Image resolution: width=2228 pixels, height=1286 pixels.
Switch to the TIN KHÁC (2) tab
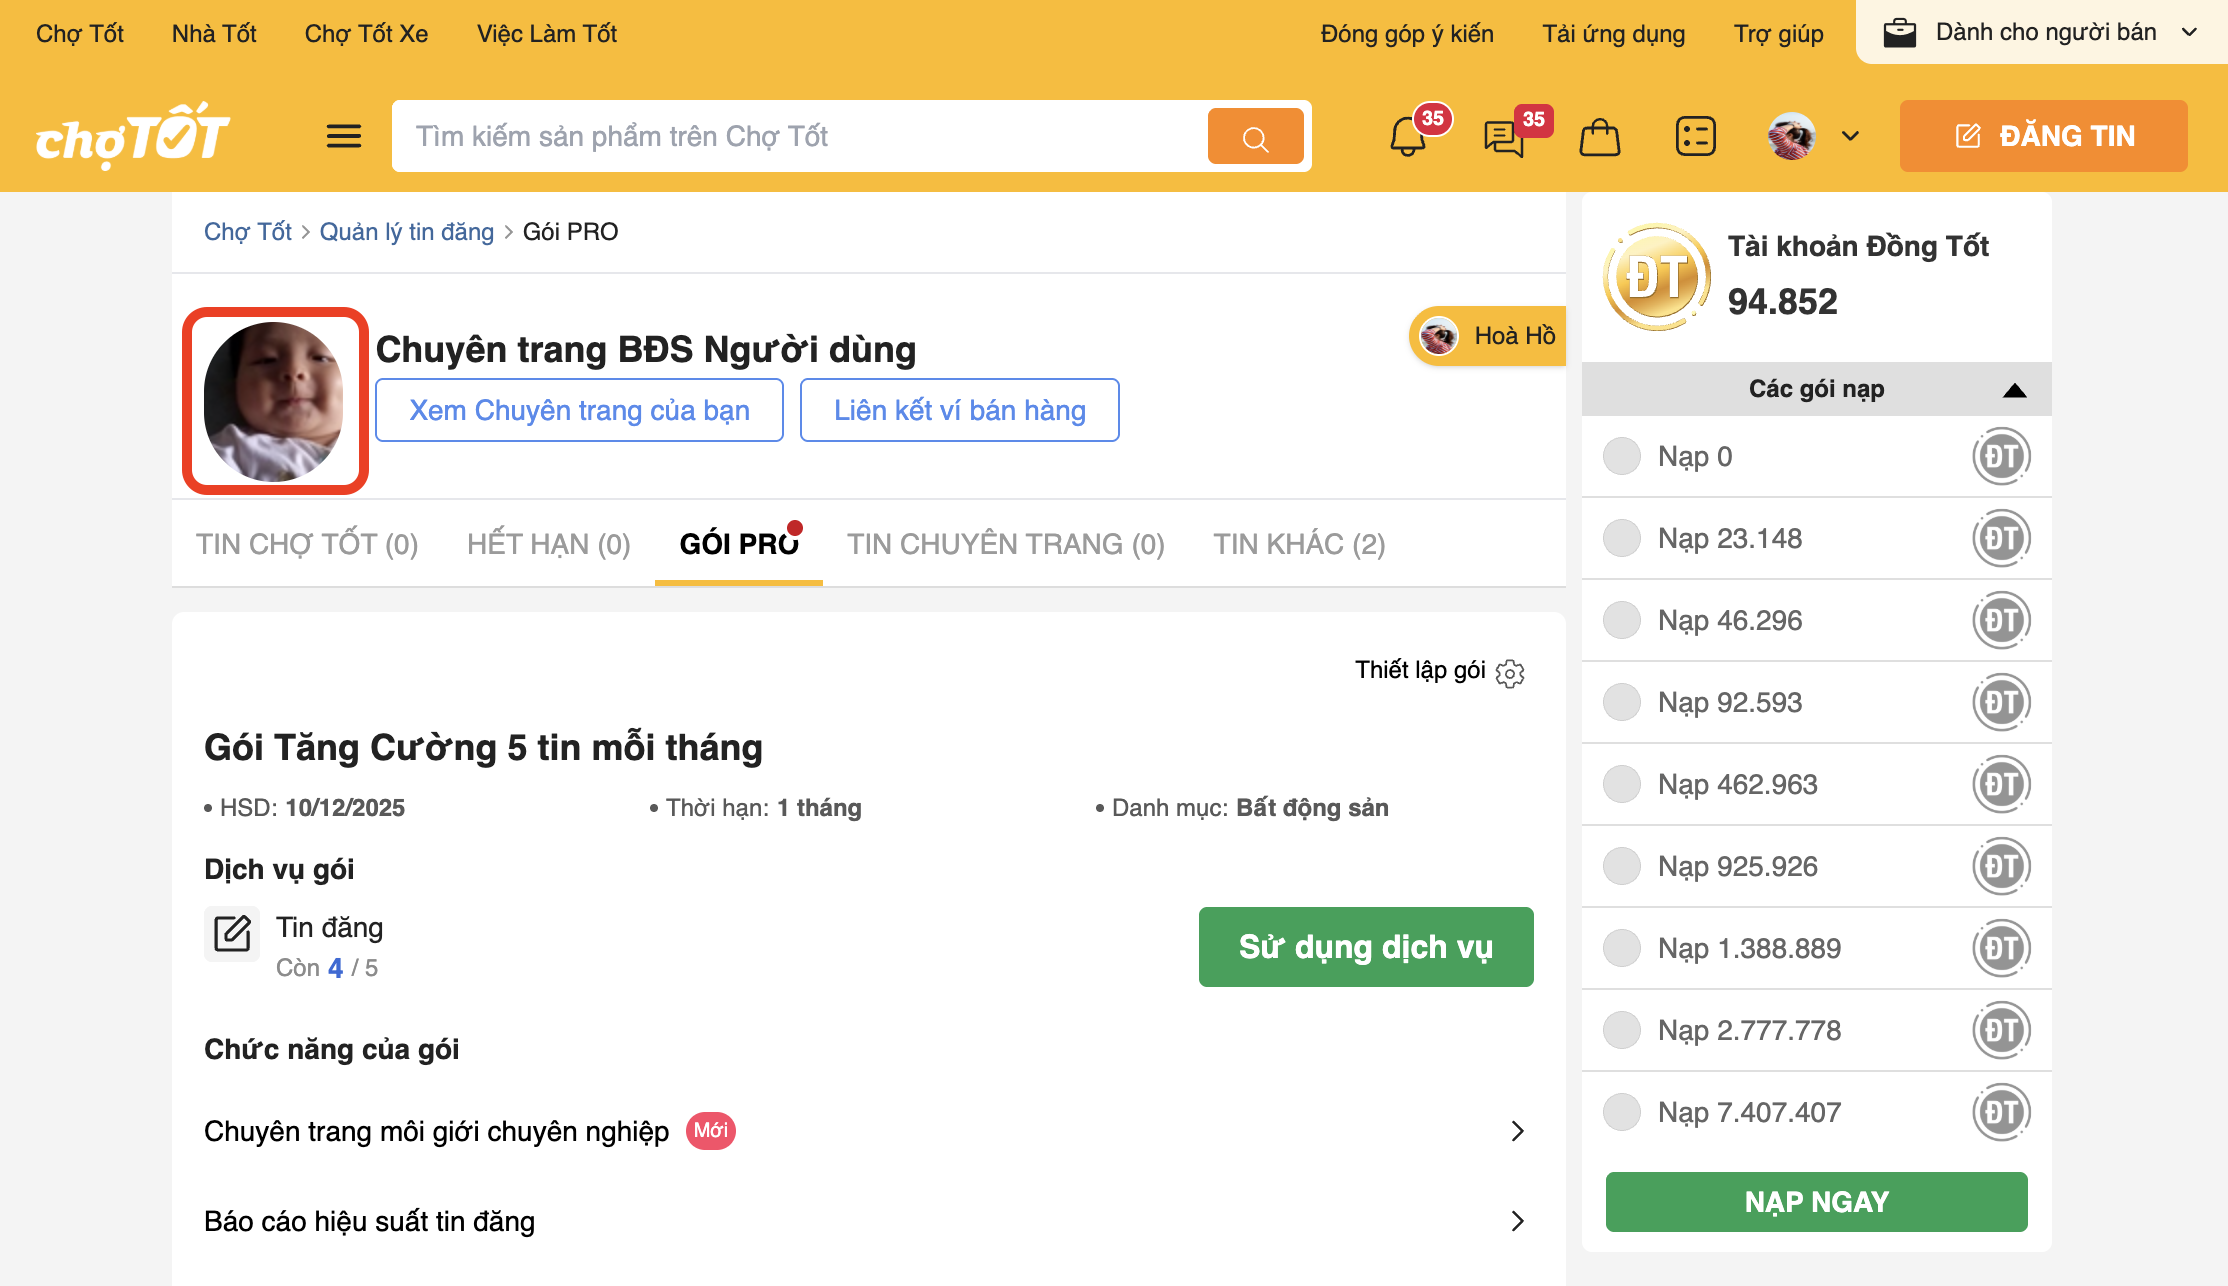1299,544
